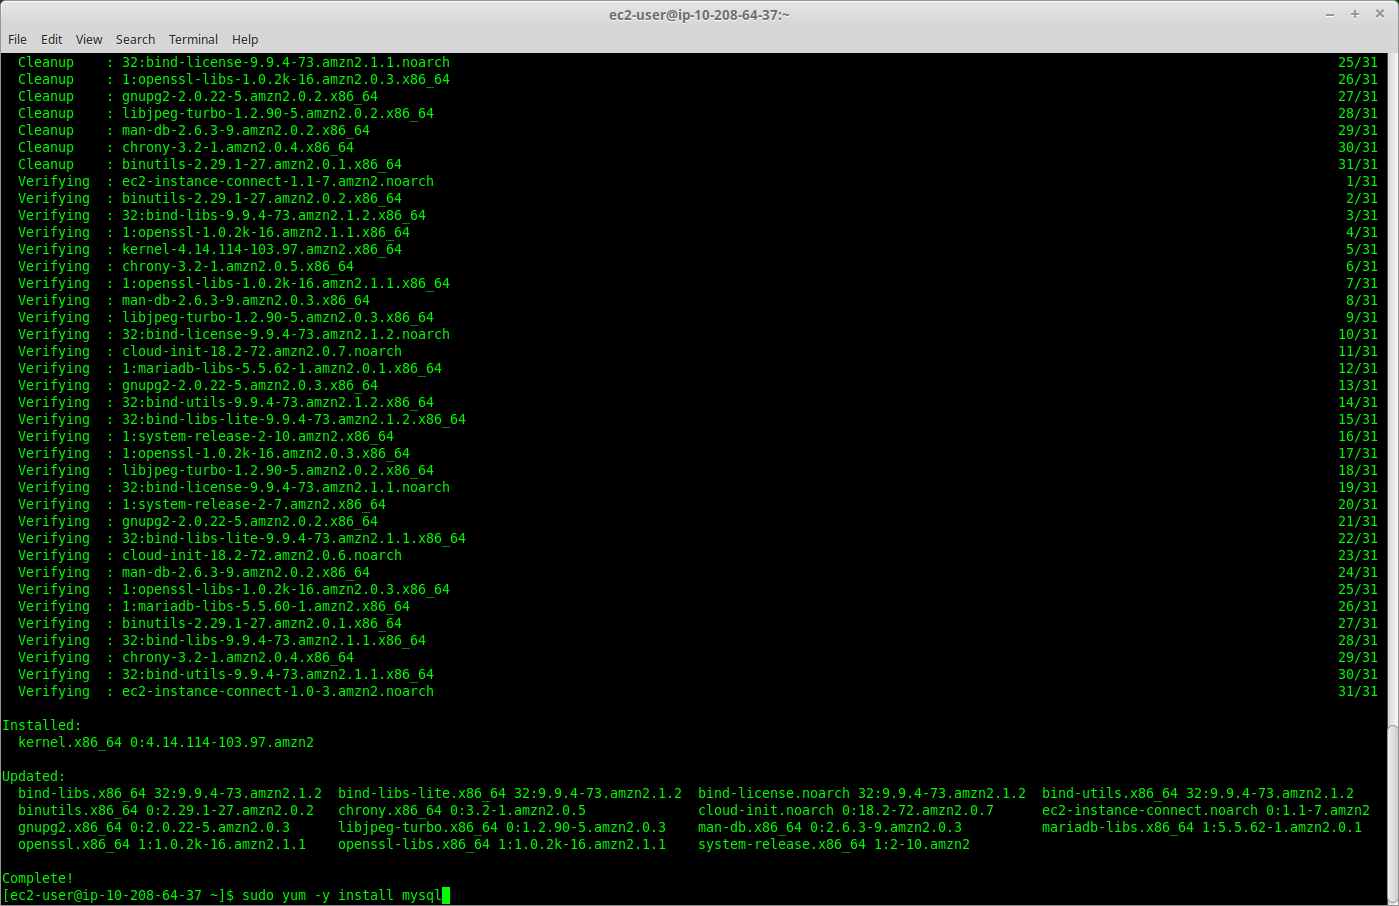Viewport: 1399px width, 906px height.
Task: Click 'chrony.x86_64 0:3.2-1.amzn2.0.5' entry
Action: 462,810
